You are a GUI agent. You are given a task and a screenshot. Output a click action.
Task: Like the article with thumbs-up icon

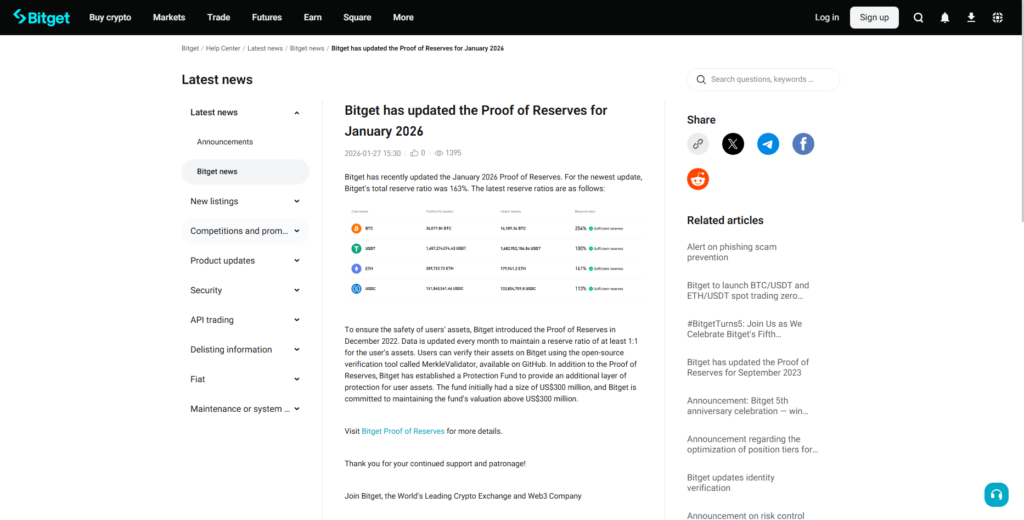(x=414, y=153)
